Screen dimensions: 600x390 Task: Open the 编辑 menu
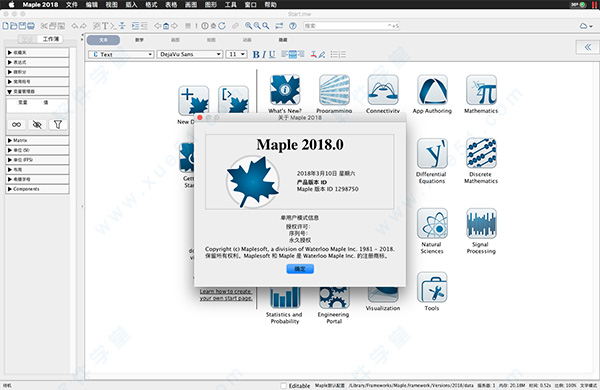(x=91, y=5)
